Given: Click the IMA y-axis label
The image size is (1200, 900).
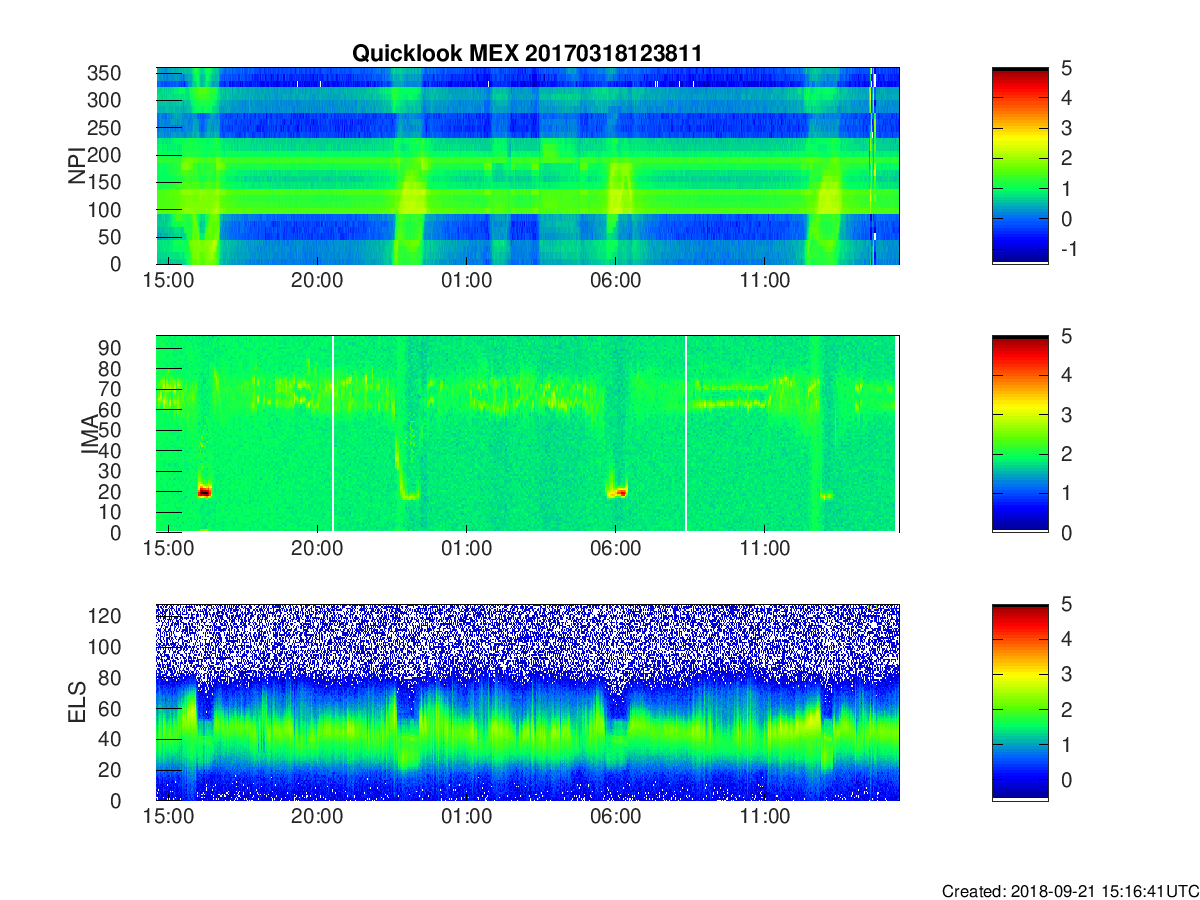Looking at the screenshot, I should click(90, 434).
